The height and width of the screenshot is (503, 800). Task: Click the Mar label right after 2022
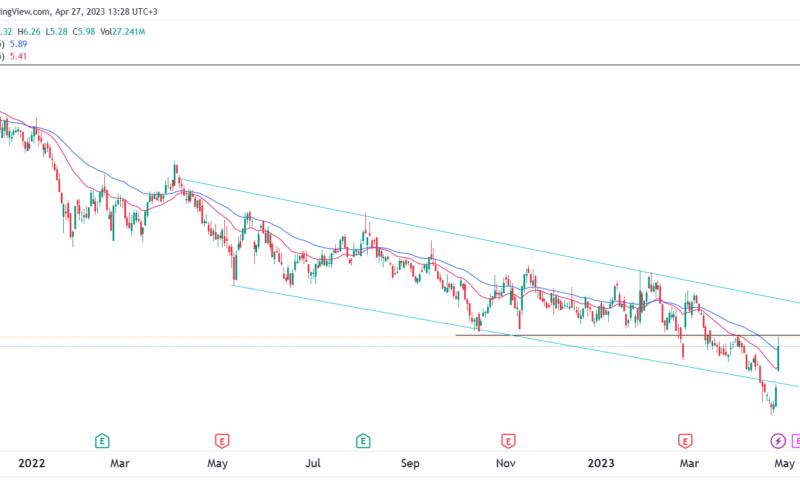click(120, 463)
